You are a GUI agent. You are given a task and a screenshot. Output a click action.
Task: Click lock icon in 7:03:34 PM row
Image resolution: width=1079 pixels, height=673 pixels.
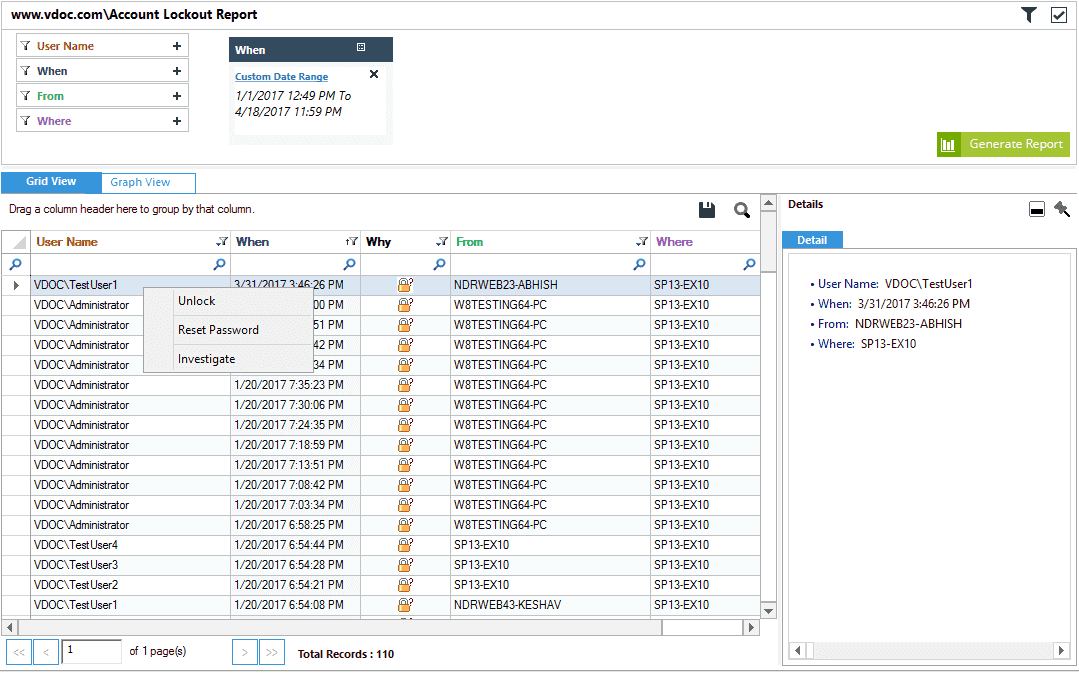click(x=405, y=504)
